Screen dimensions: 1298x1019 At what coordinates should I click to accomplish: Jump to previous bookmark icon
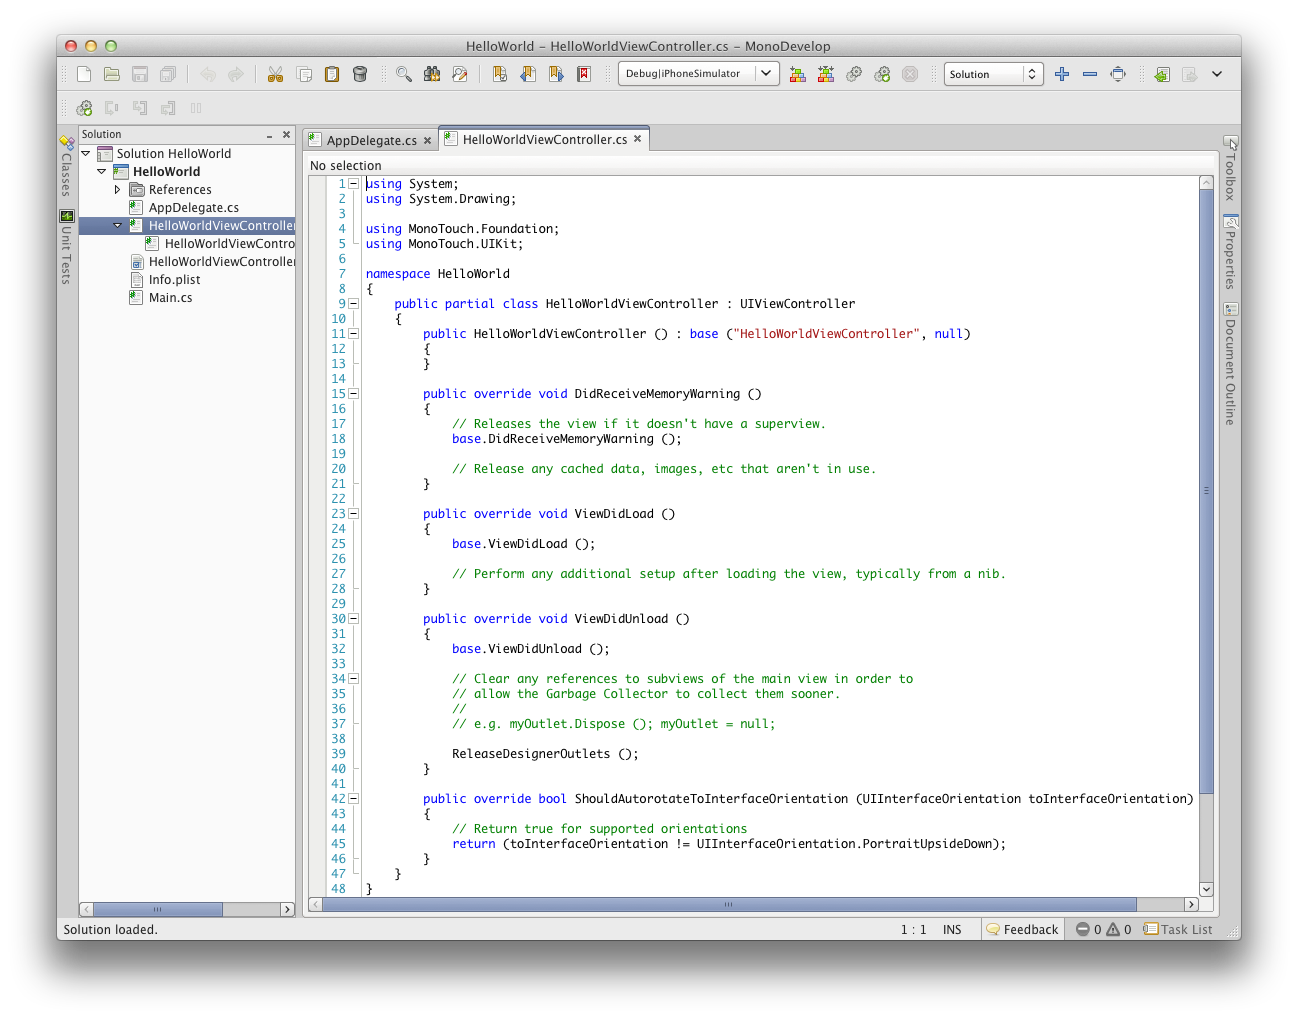pos(527,74)
